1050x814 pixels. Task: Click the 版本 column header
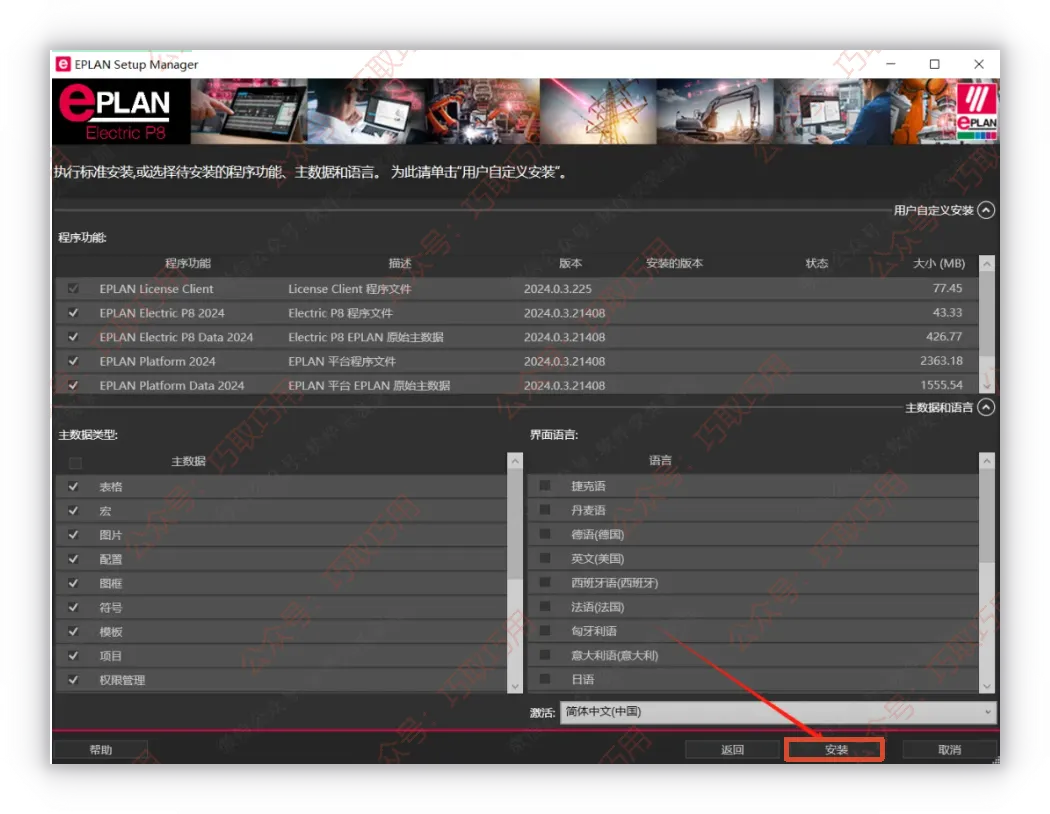tap(570, 263)
